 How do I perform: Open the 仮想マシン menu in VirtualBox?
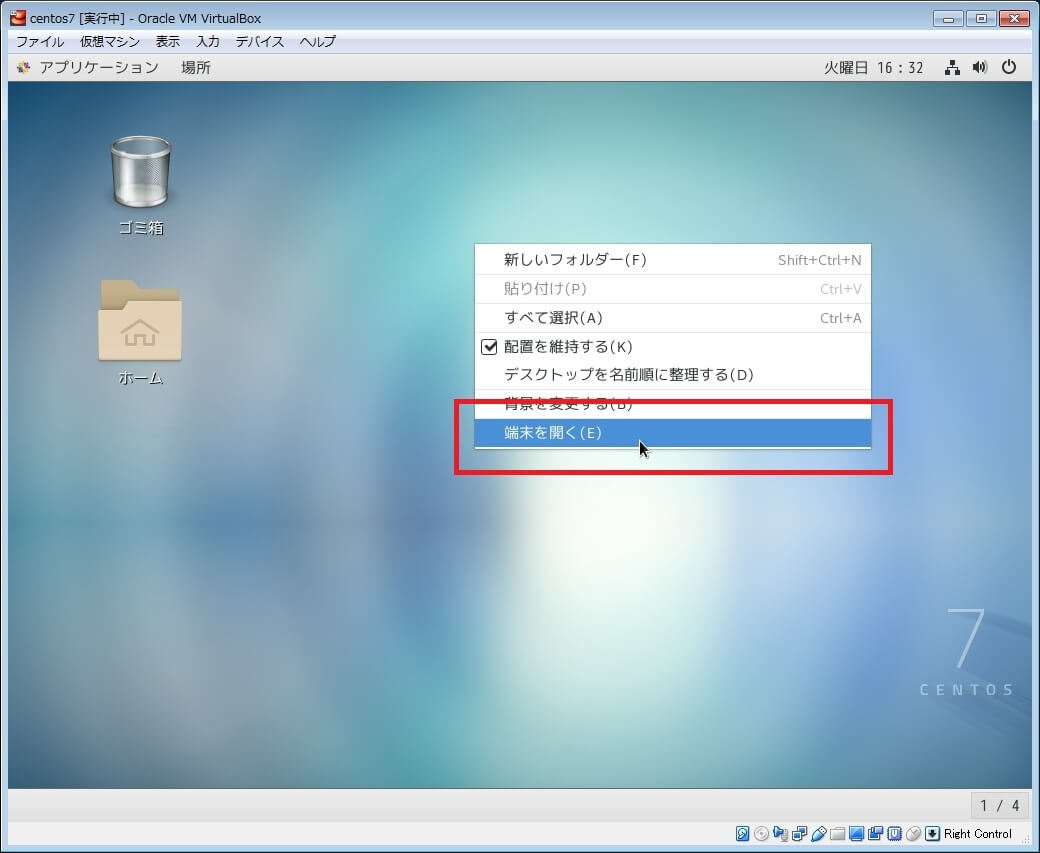(110, 42)
